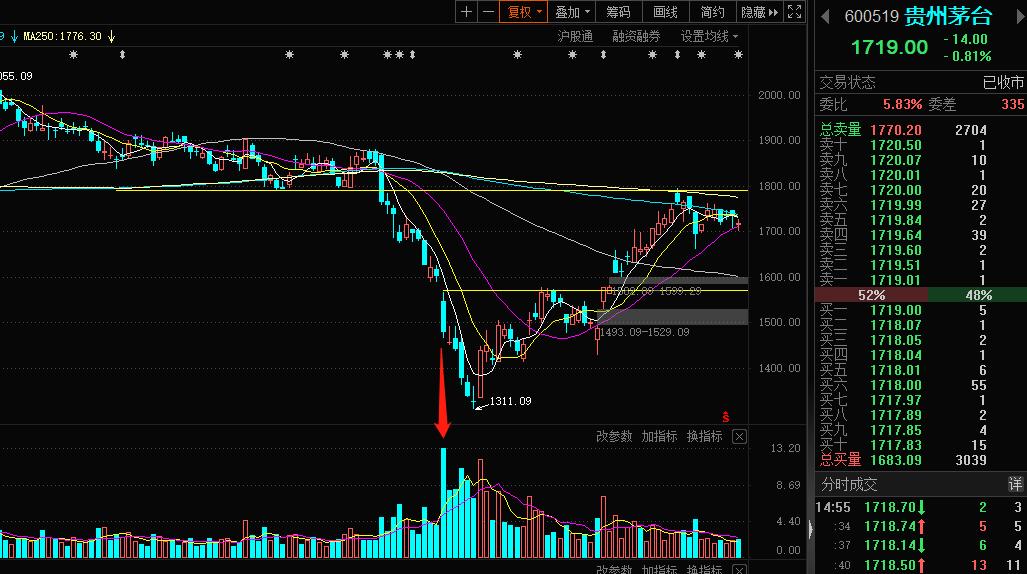
Task: Zoom out the chart with minus icon
Action: pos(488,12)
